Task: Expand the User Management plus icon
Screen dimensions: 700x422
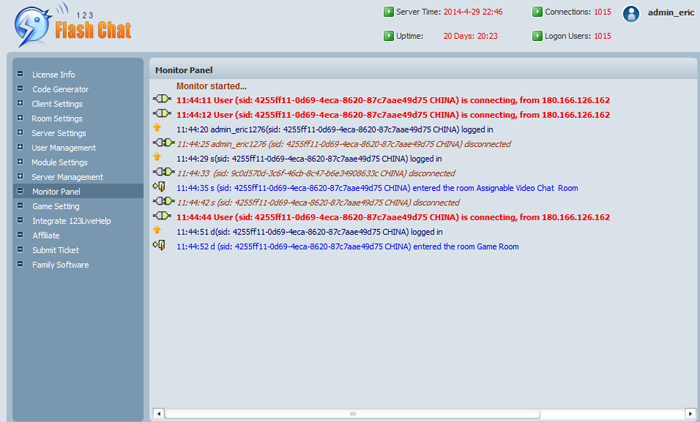Action: click(20, 147)
